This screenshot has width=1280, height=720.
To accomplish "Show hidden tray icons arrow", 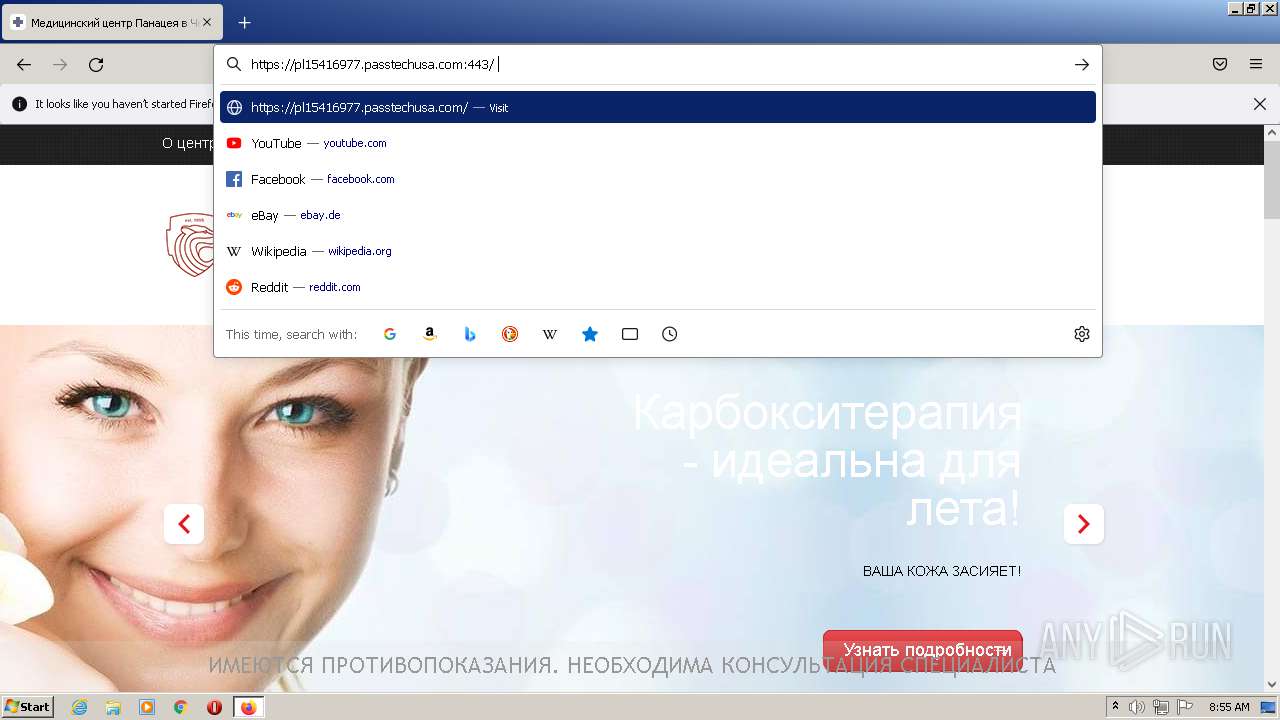I will click(1115, 707).
